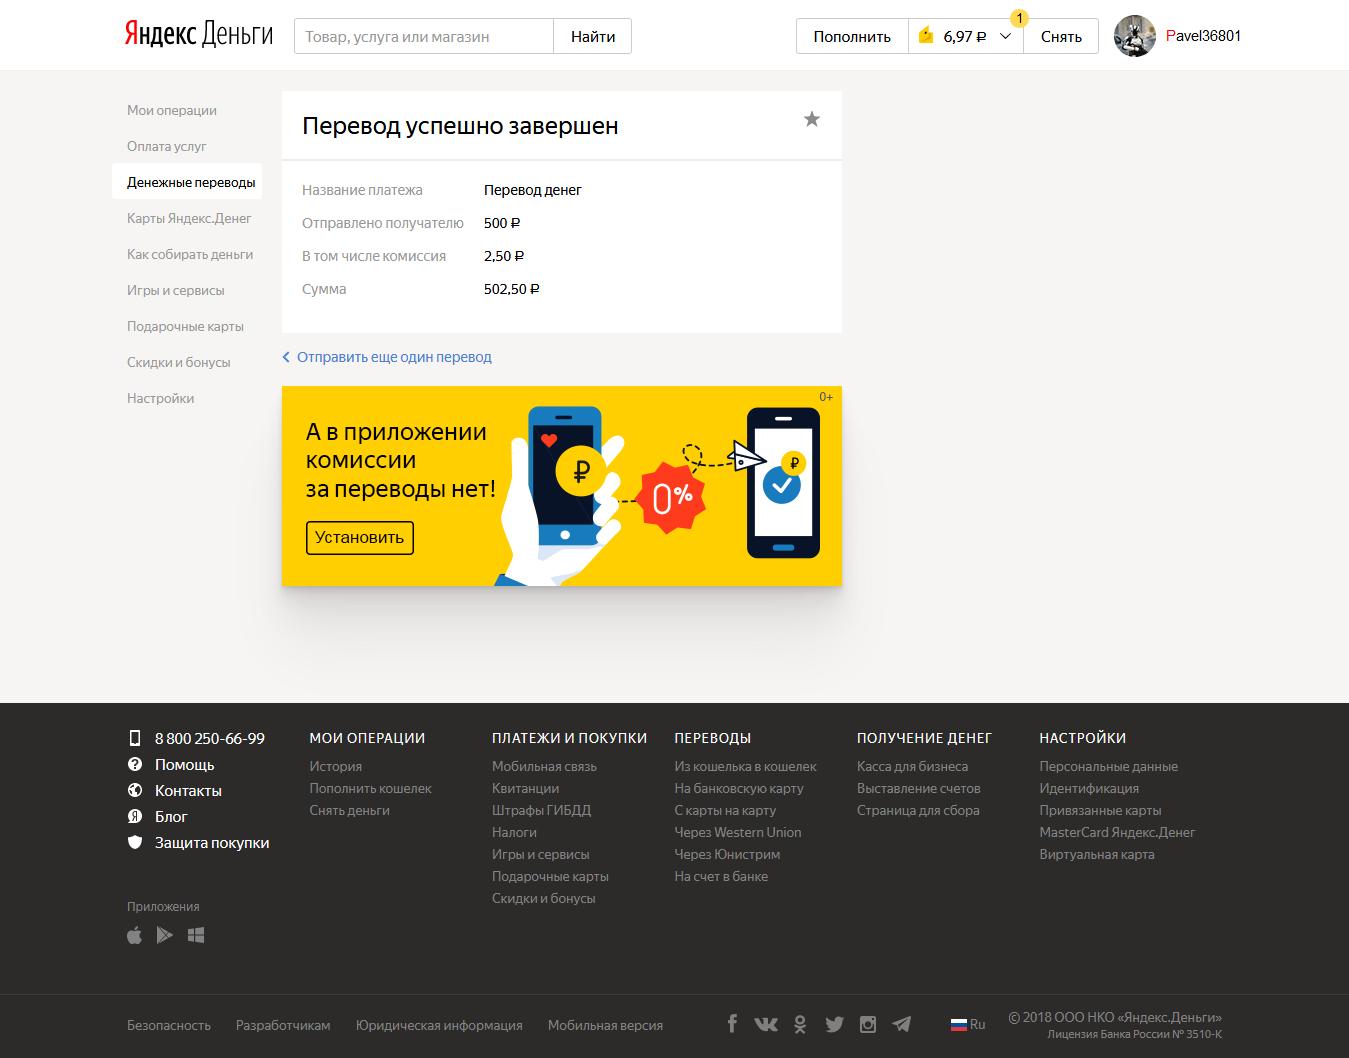
Task: Click the Установить button on banner
Action: tap(360, 537)
